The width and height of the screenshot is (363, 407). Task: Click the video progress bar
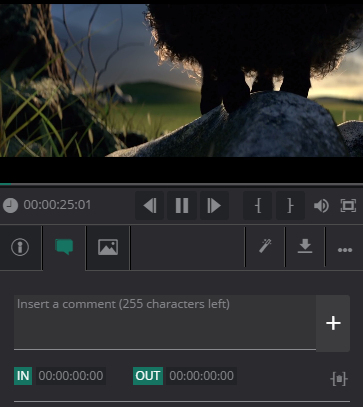tap(181, 184)
